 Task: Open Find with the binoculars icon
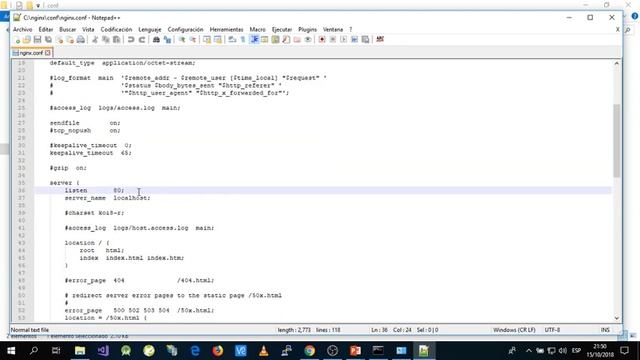point(156,40)
